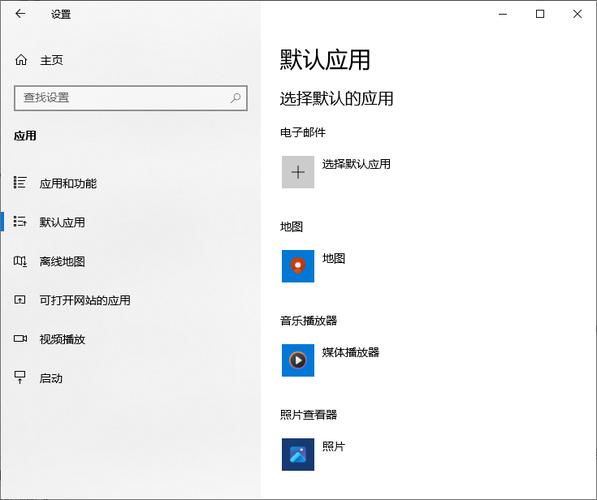This screenshot has width=597, height=500.
Task: Click the 默认应用 sidebar icon
Action: [20, 221]
